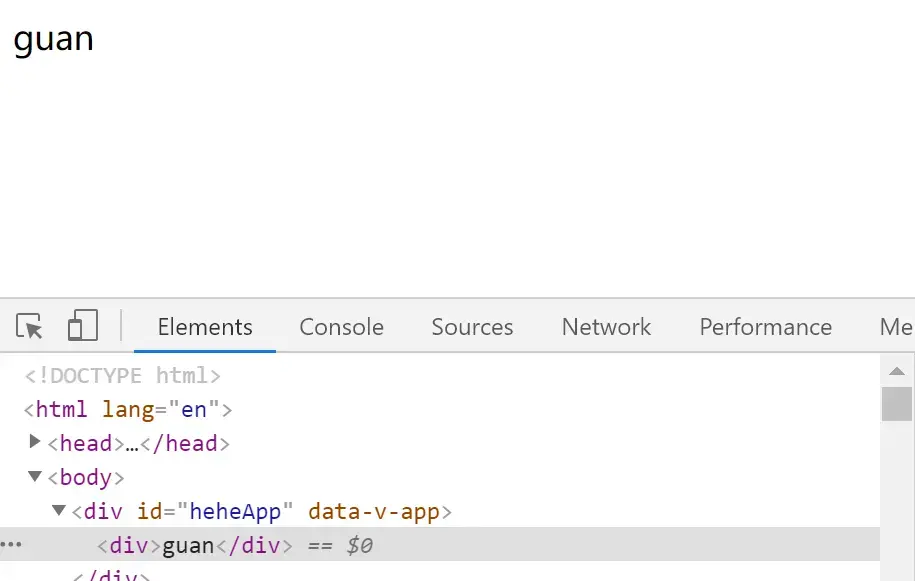Toggle the device toolbar icon
915x581 pixels.
[x=83, y=325]
